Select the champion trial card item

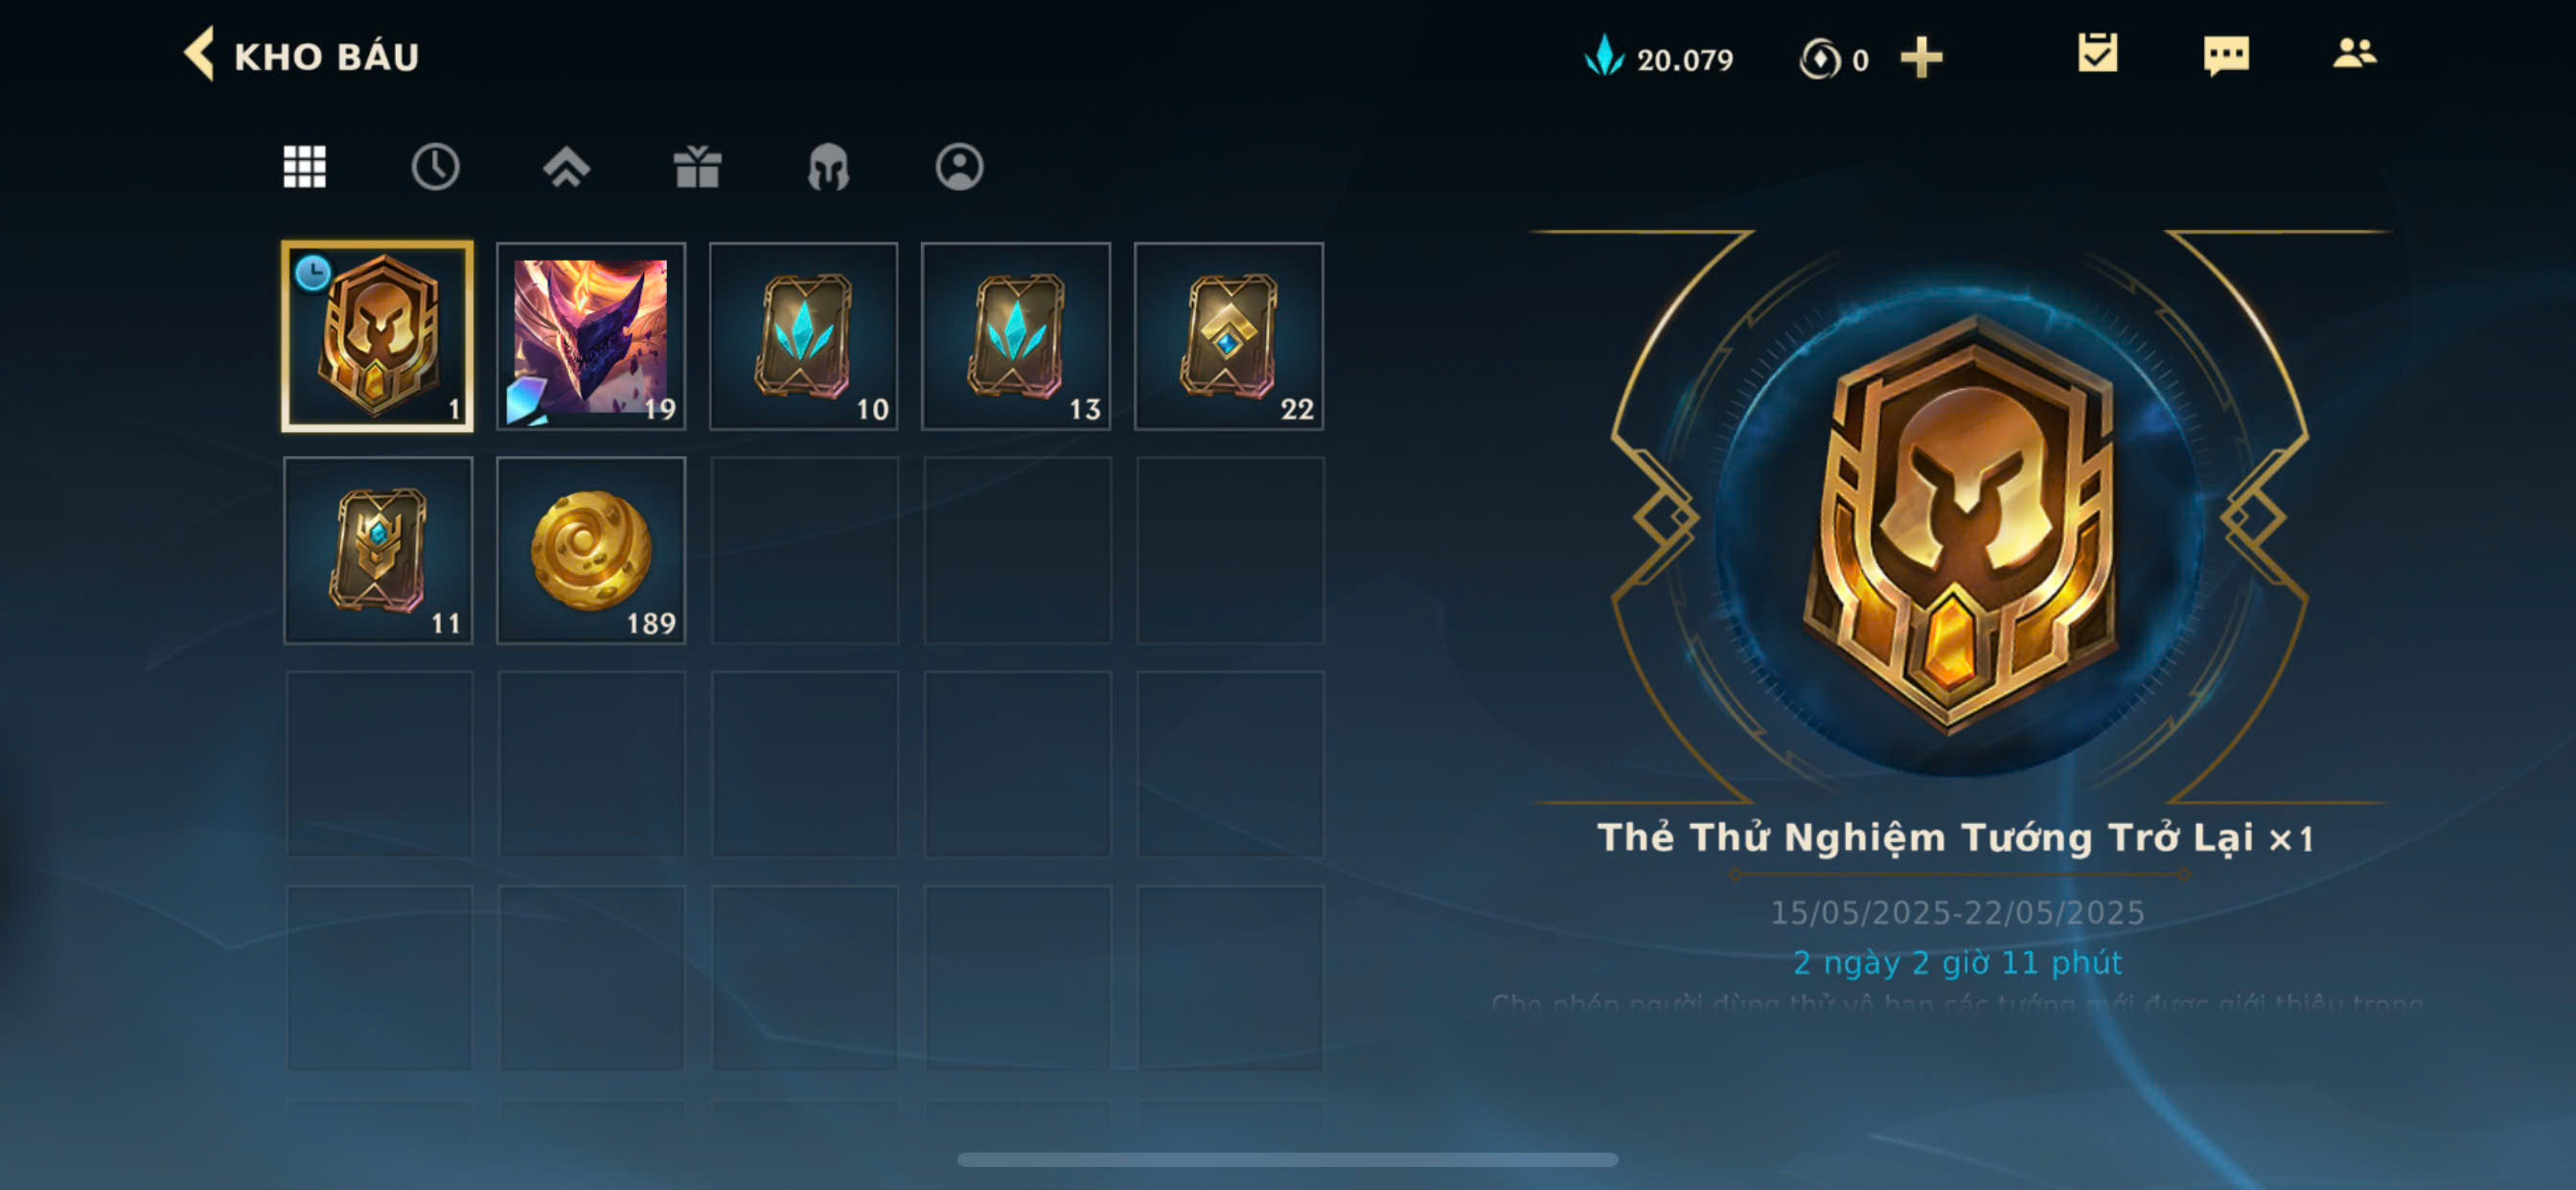point(378,337)
